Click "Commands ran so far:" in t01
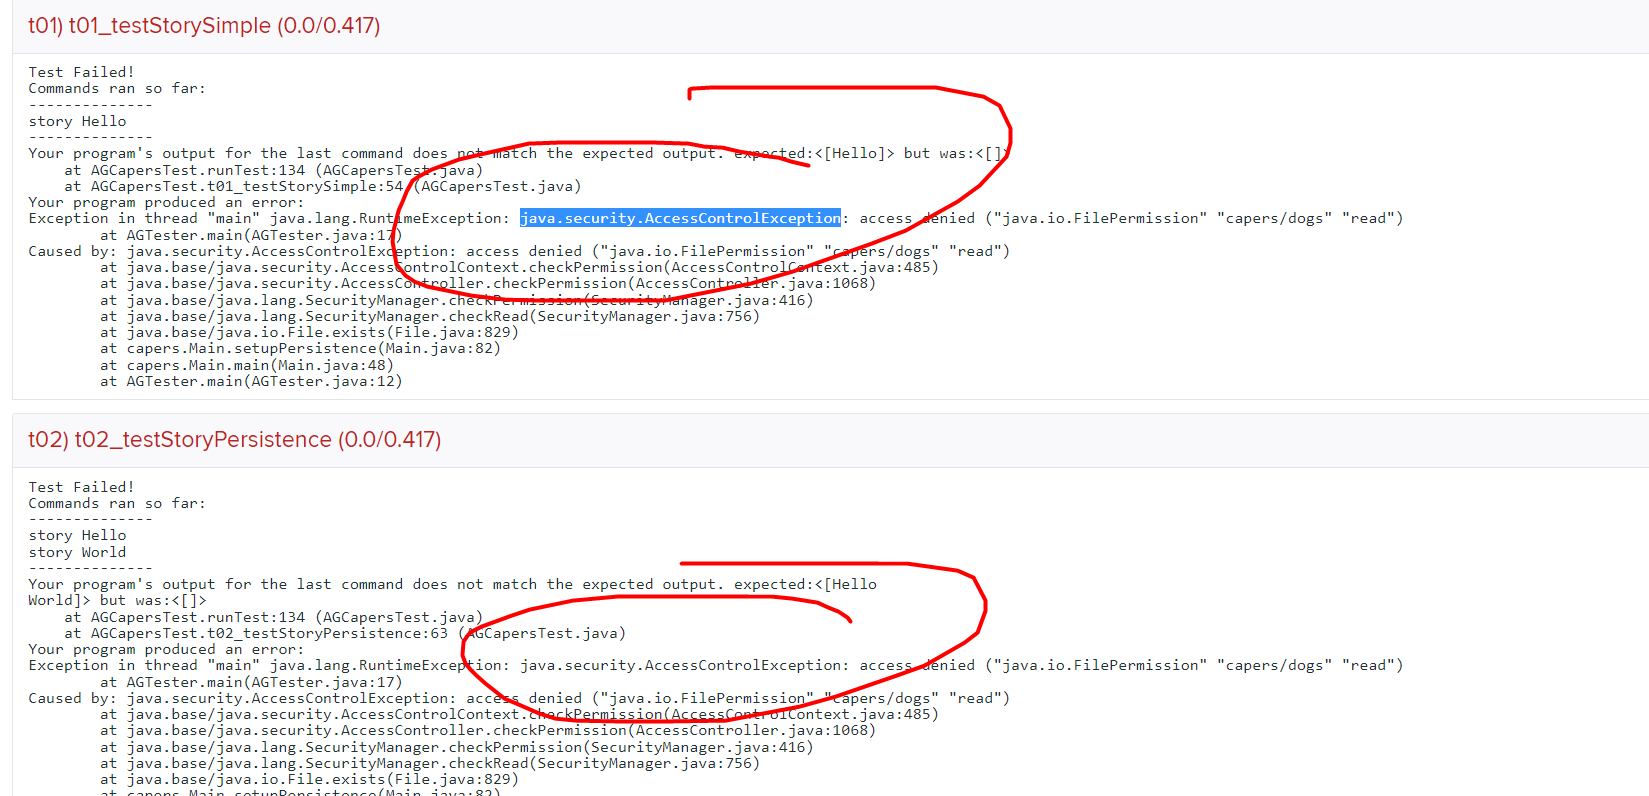Screen dimensions: 1649x796 [117, 88]
